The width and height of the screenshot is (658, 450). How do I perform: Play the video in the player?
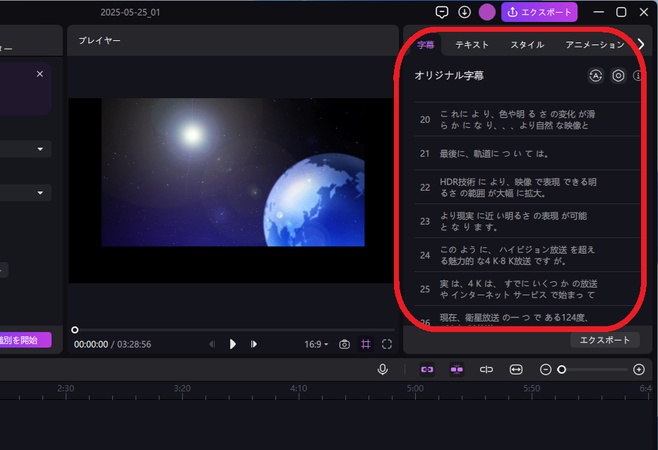coord(232,344)
